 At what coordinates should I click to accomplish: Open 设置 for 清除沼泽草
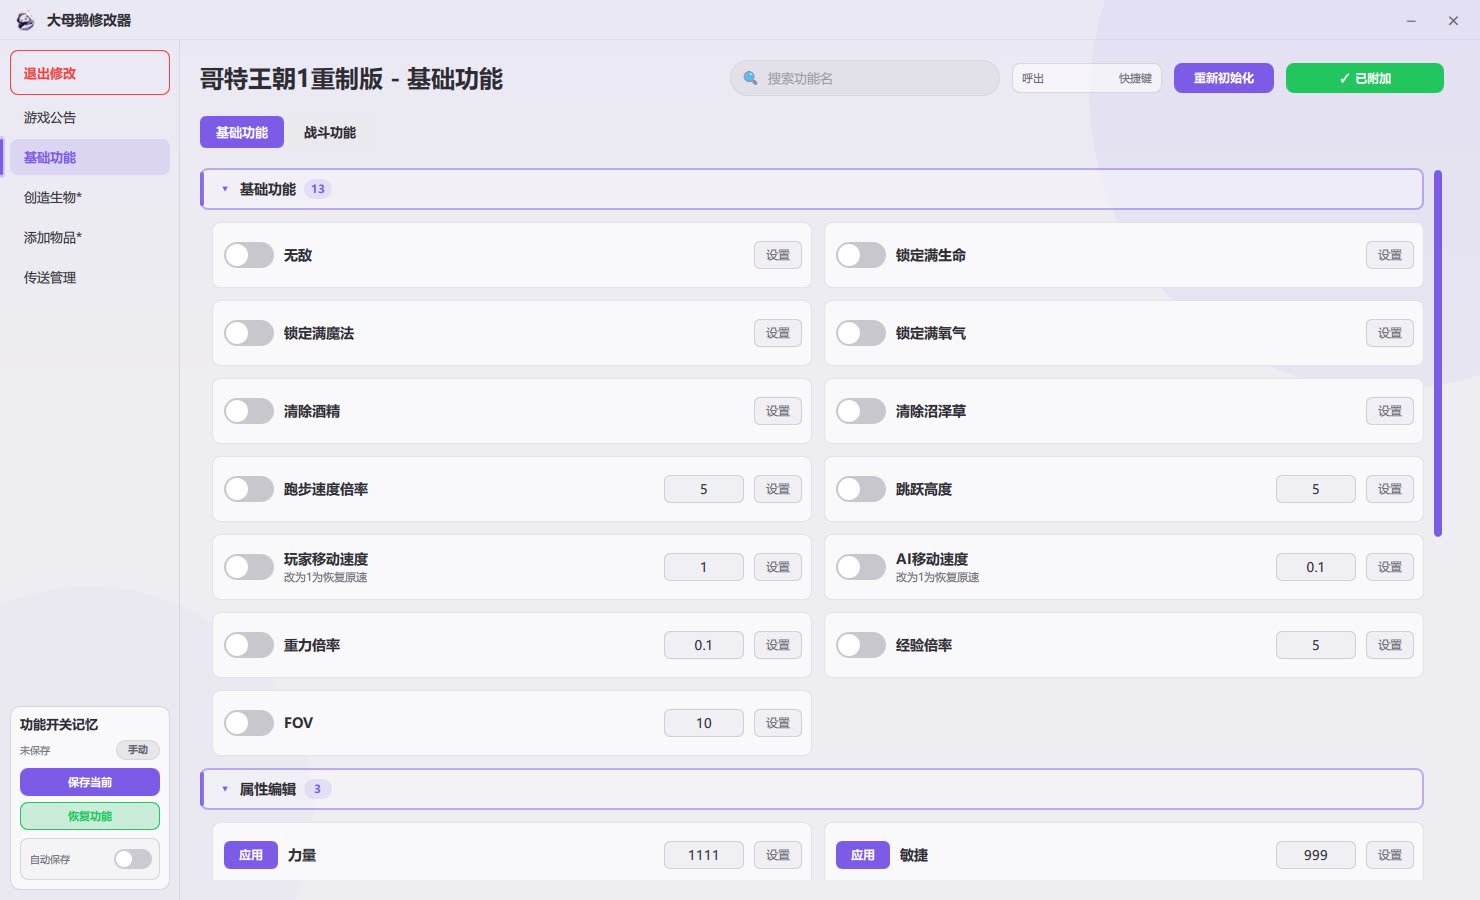tap(1390, 411)
